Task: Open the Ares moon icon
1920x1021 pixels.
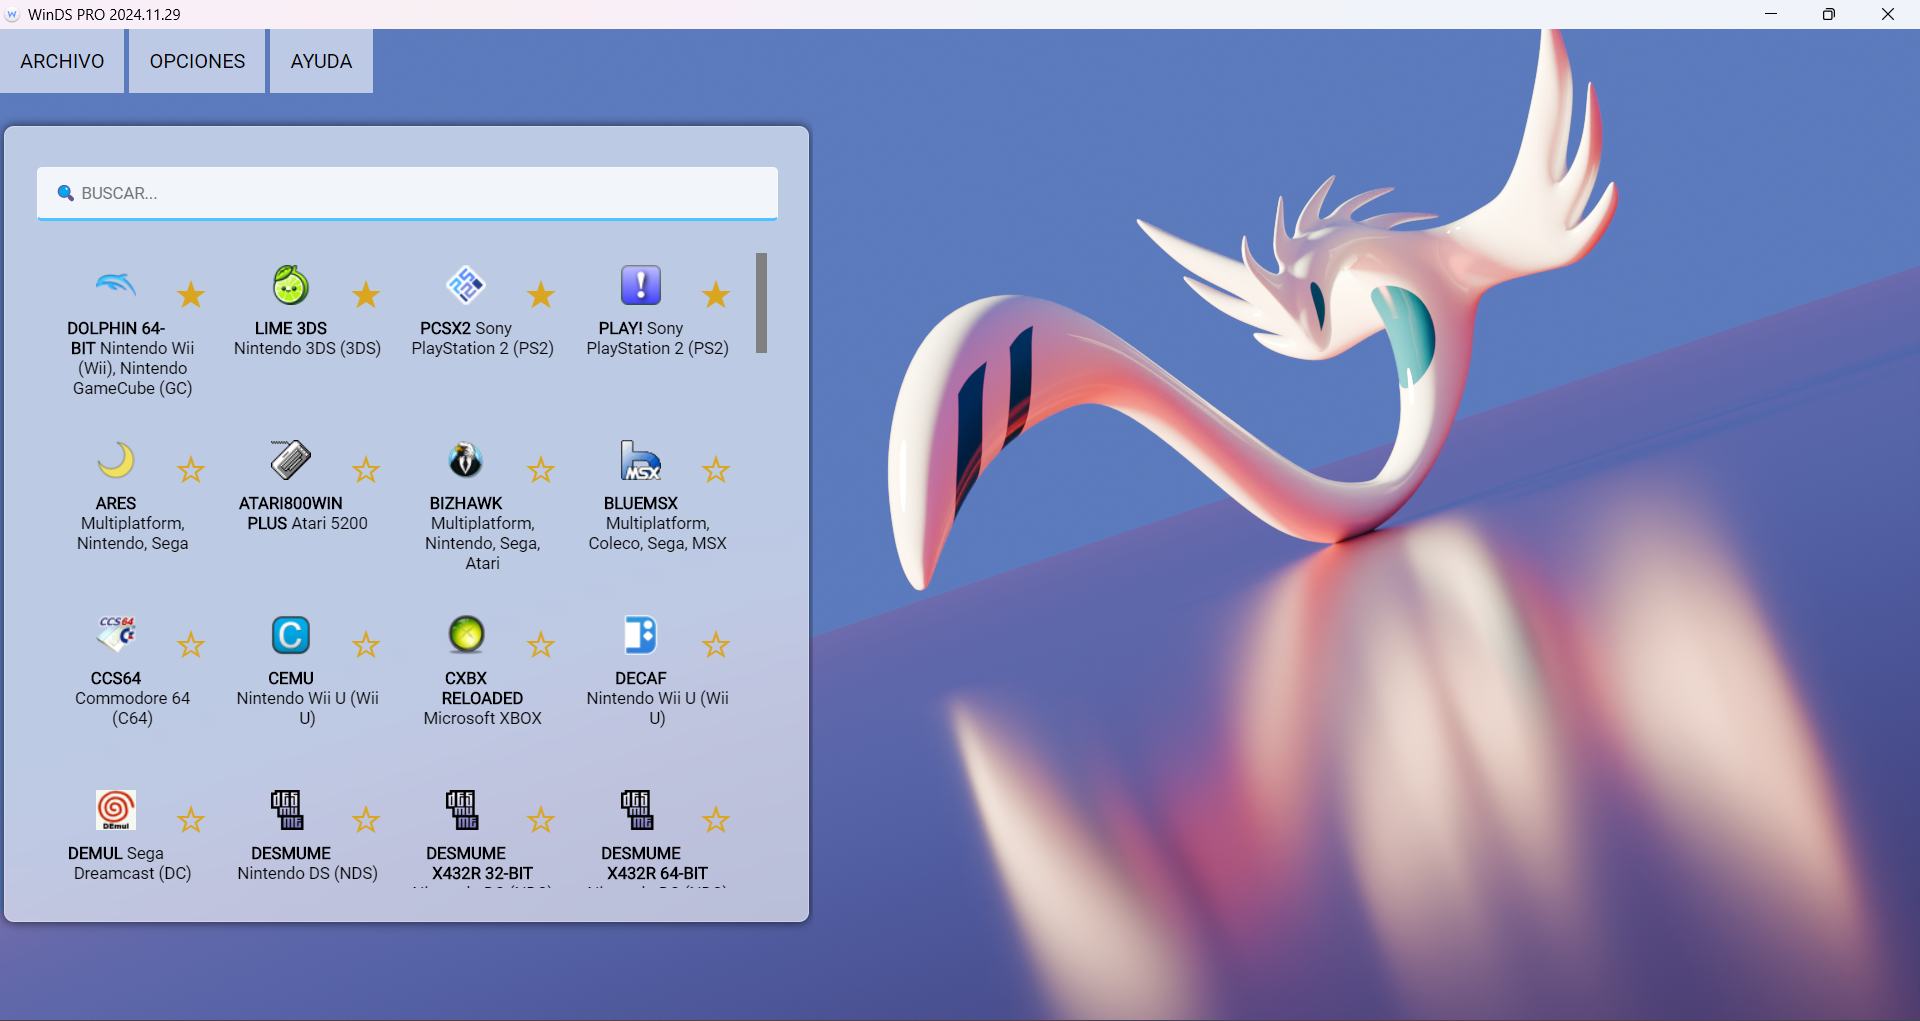Action: click(116, 460)
